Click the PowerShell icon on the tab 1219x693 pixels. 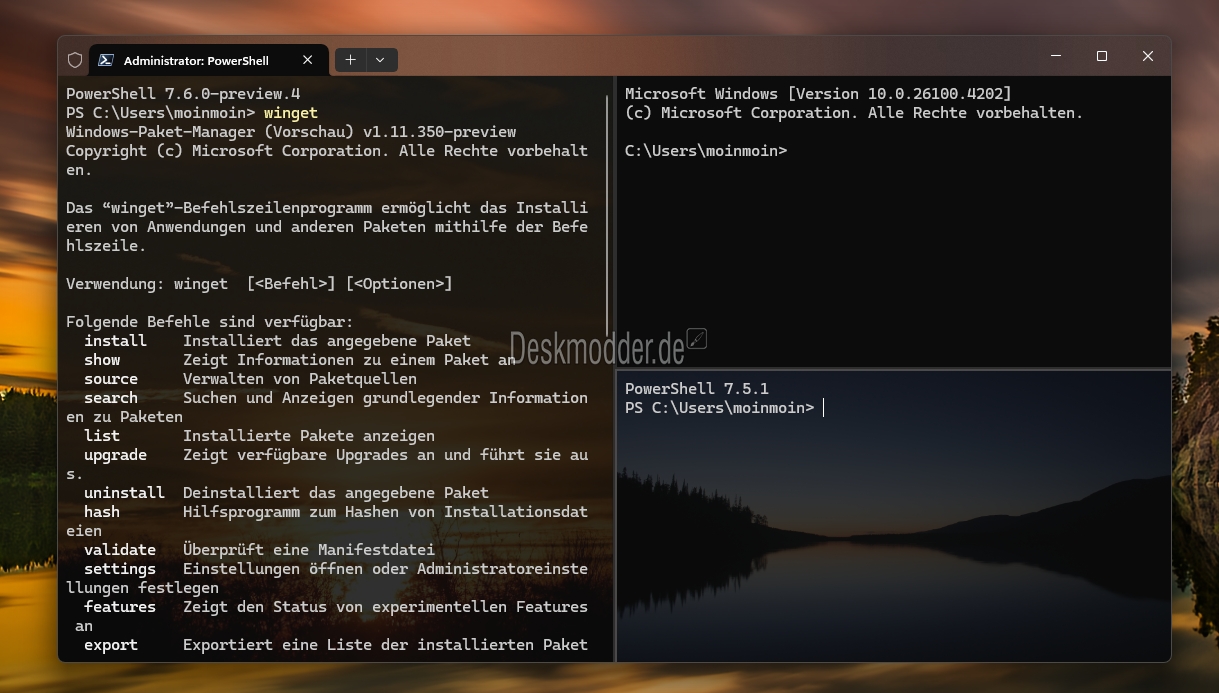106,60
